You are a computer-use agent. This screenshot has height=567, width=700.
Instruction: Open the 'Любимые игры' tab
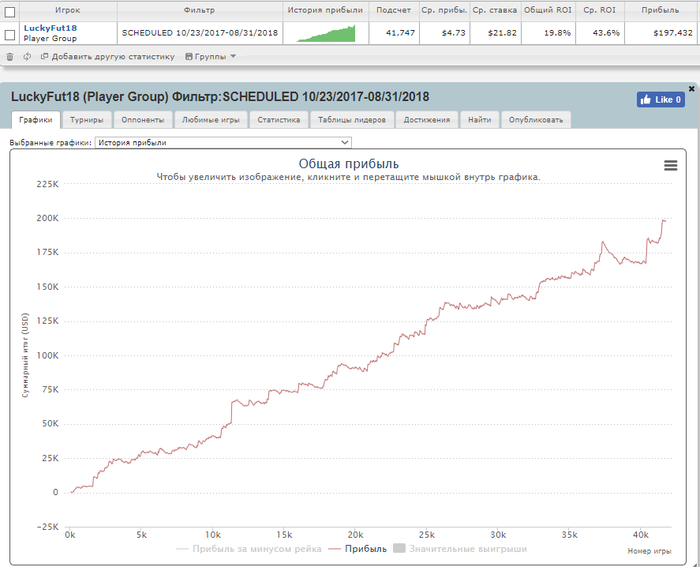(x=211, y=120)
